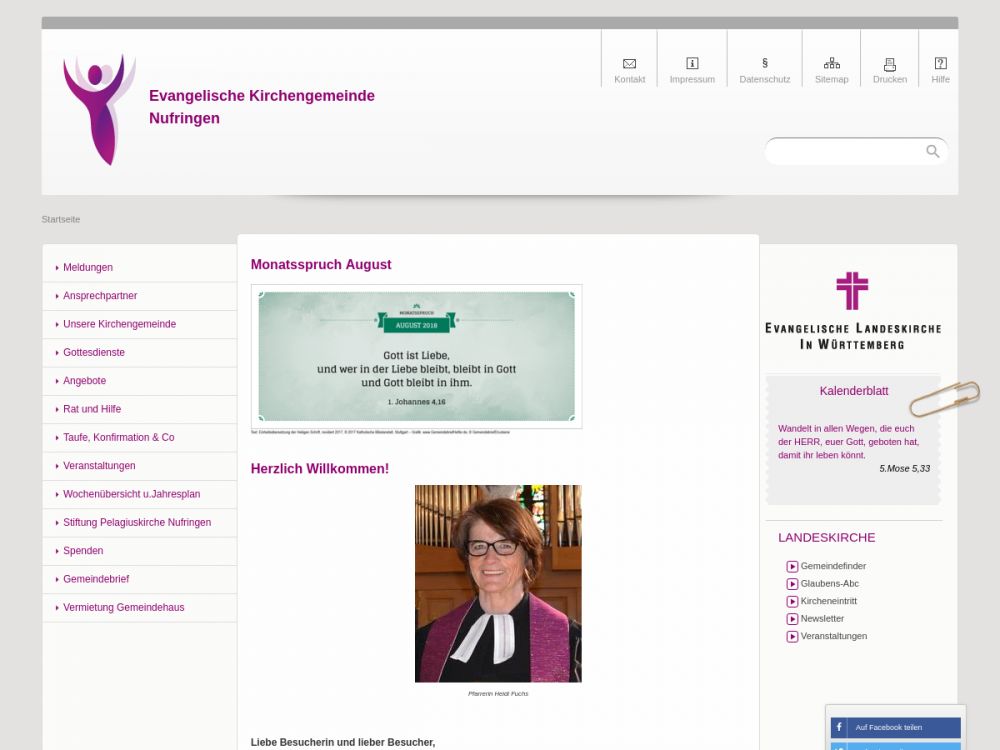The width and height of the screenshot is (1000, 750).
Task: Click the Monatsspruch August verse image
Action: point(416,357)
